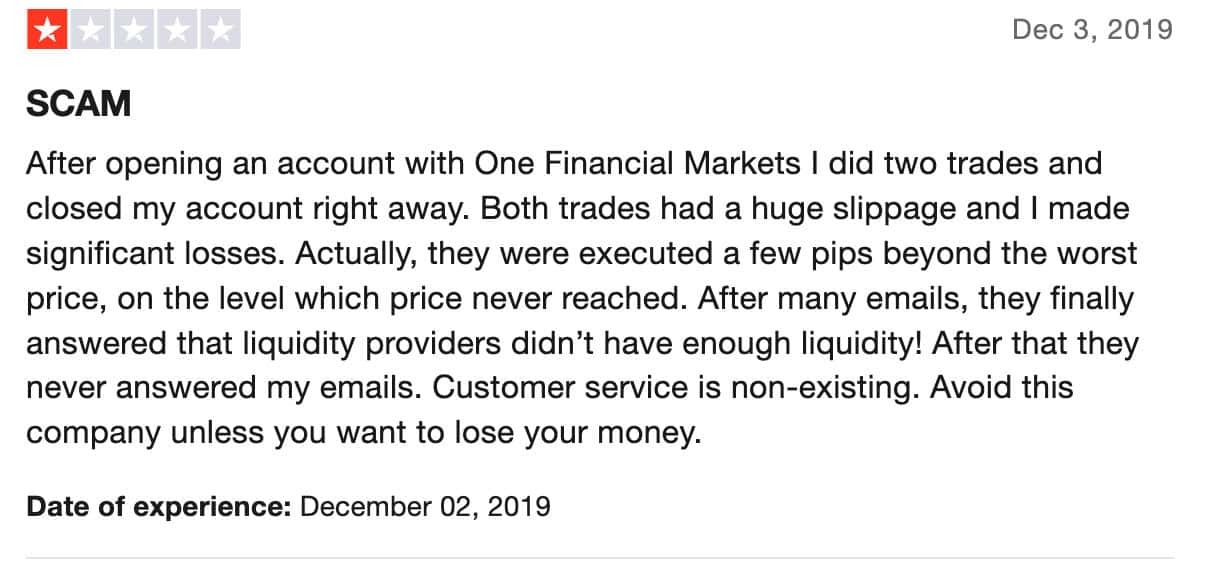Screen dimensions: 1222x568
Task: Click the words "significant losses" in review
Action: pyautogui.click(x=155, y=253)
